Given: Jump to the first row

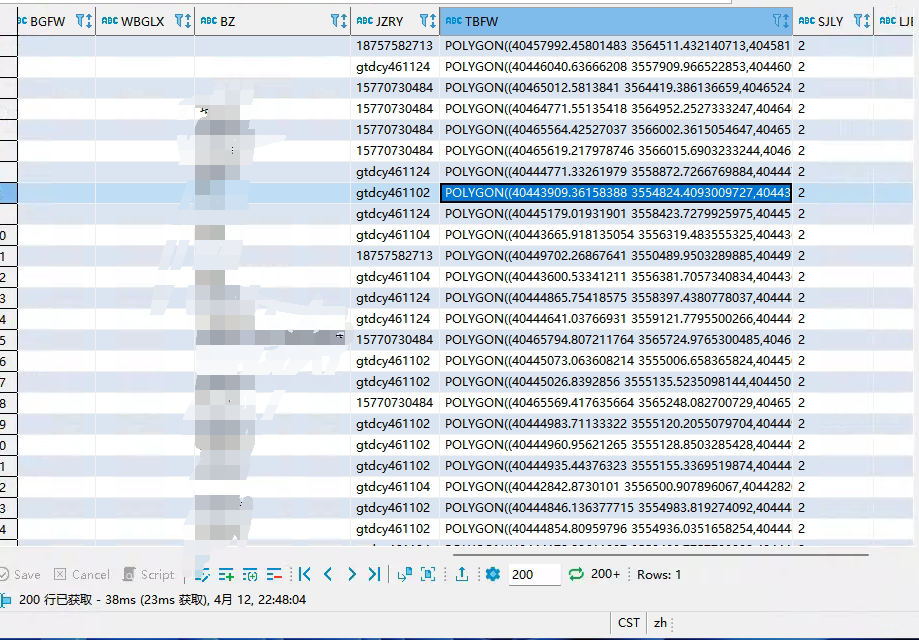Looking at the screenshot, I should (305, 574).
